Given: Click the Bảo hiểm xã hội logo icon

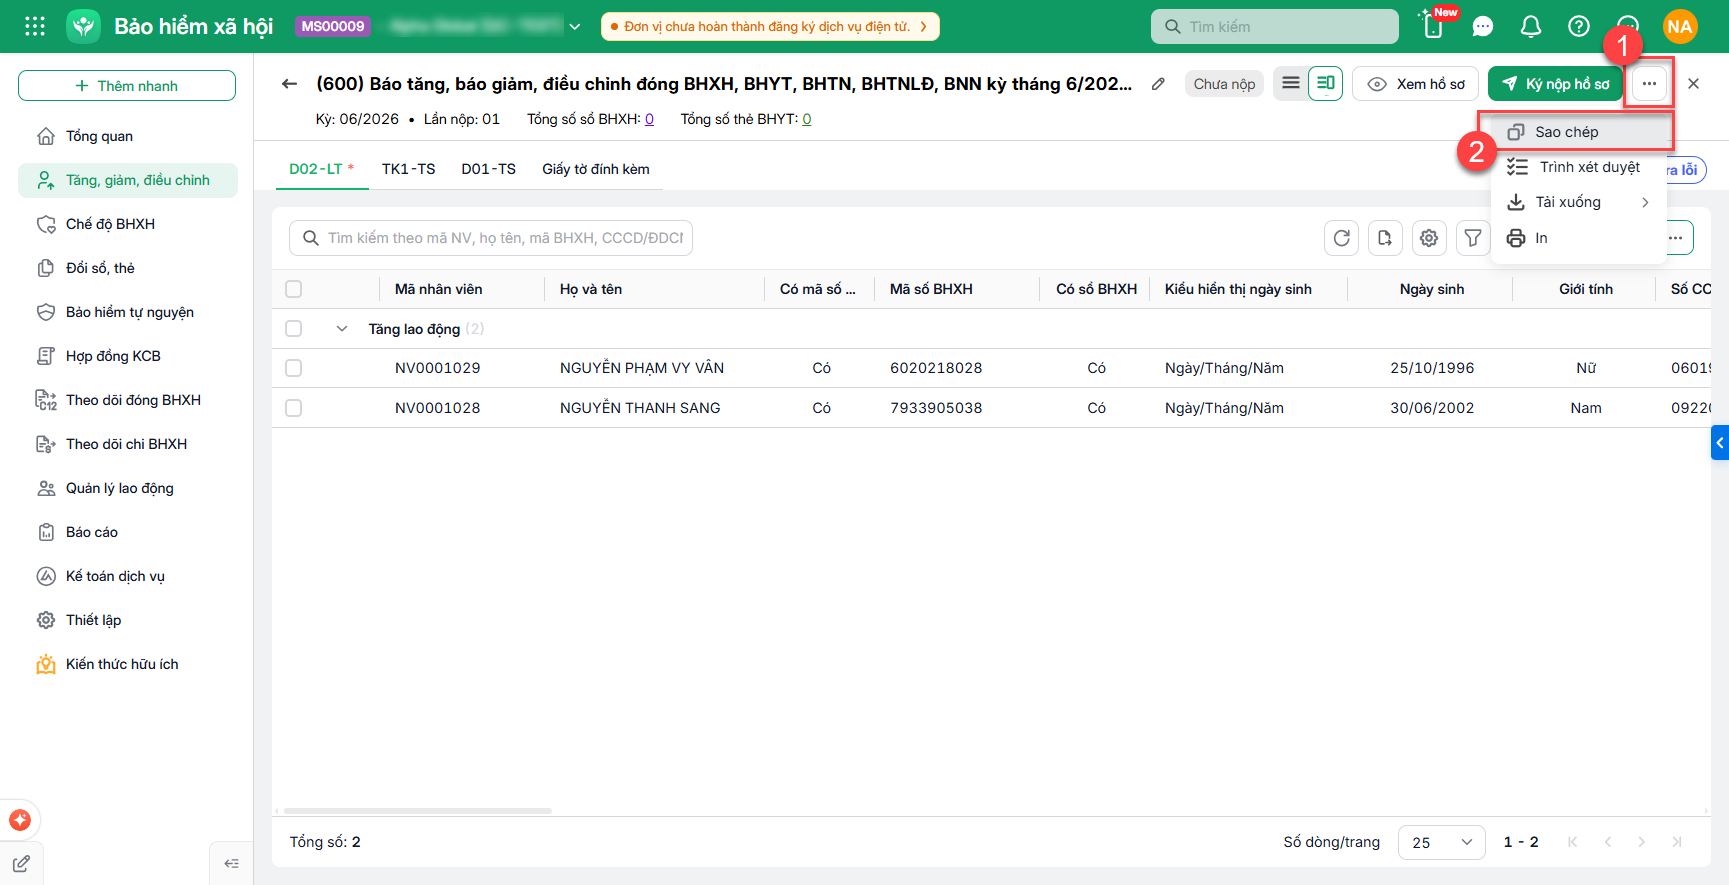Looking at the screenshot, I should pos(84,26).
